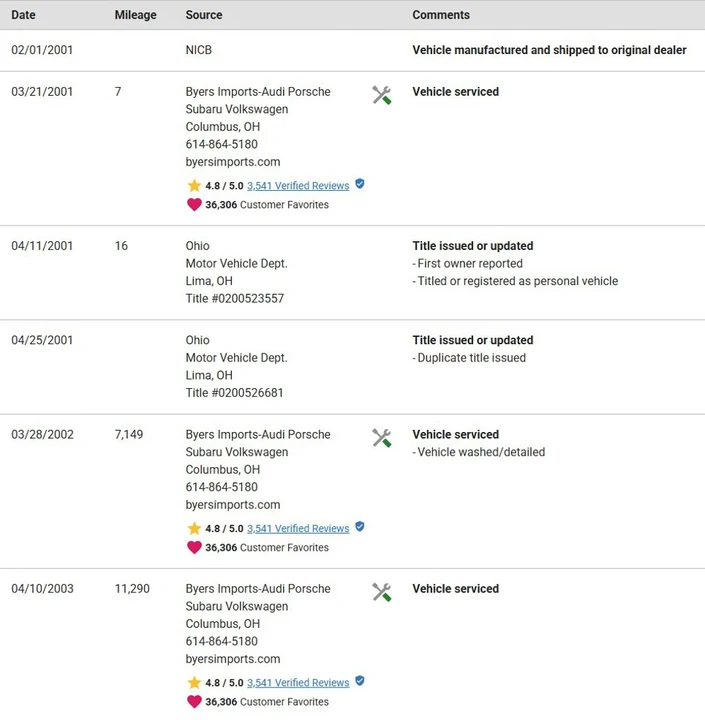Click the Comments column header
705x720 pixels.
tap(441, 15)
